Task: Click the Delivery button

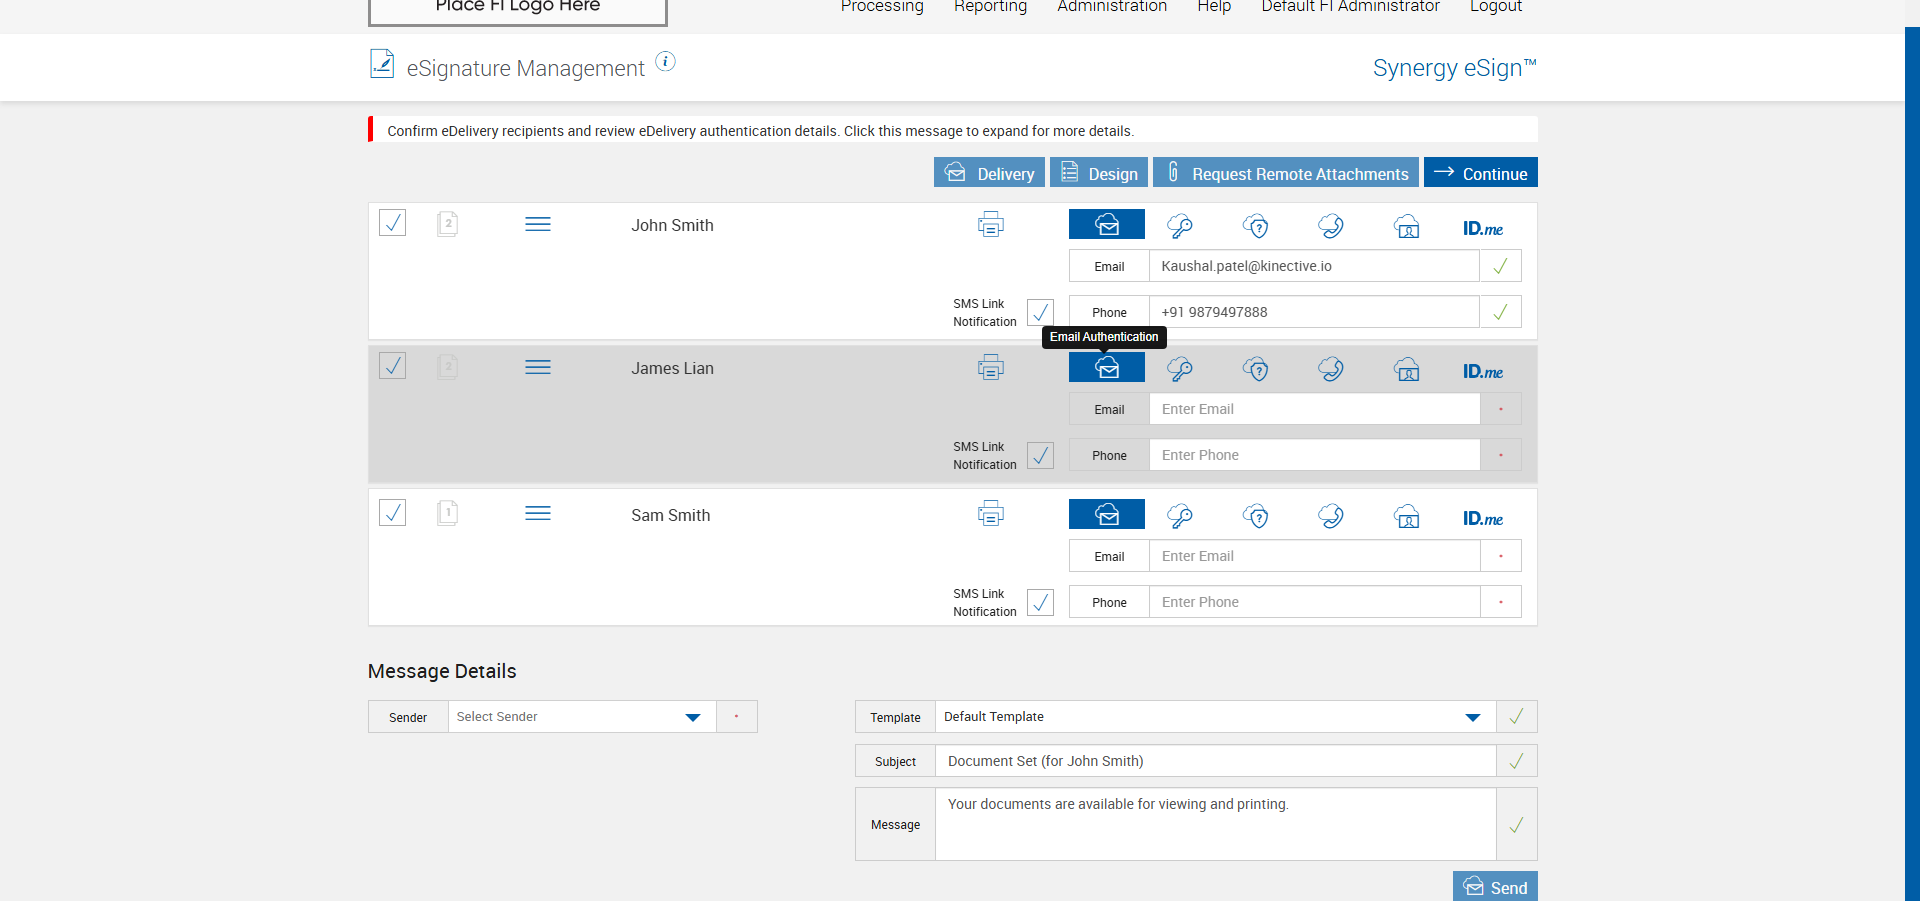Action: pyautogui.click(x=989, y=172)
